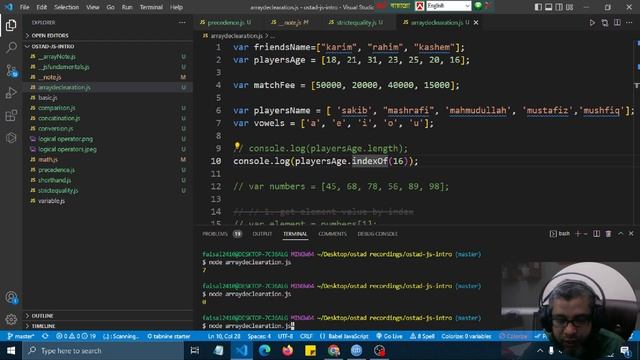Sync changes icon in status bar
The width and height of the screenshot is (640, 360).
point(45,336)
